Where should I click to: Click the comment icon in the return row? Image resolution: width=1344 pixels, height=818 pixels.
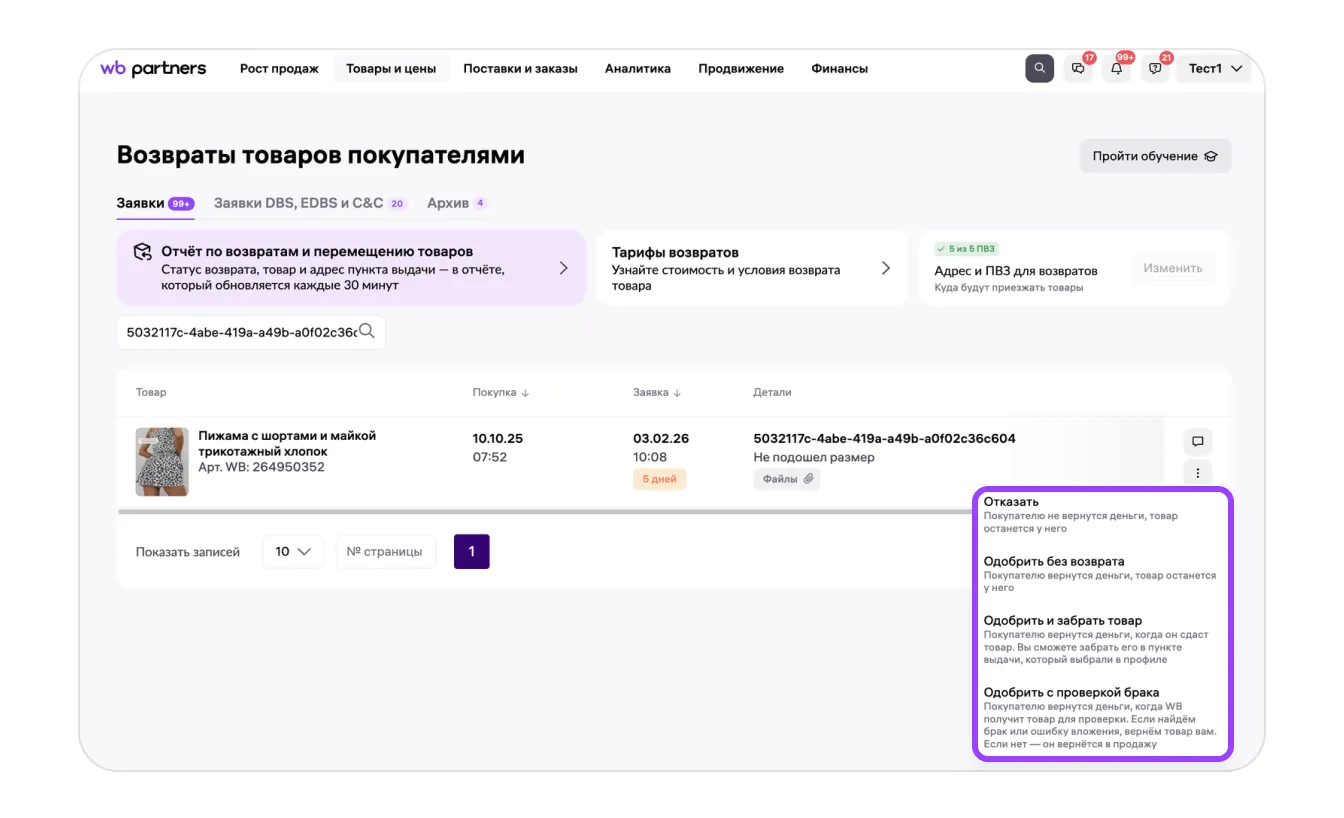tap(1197, 441)
